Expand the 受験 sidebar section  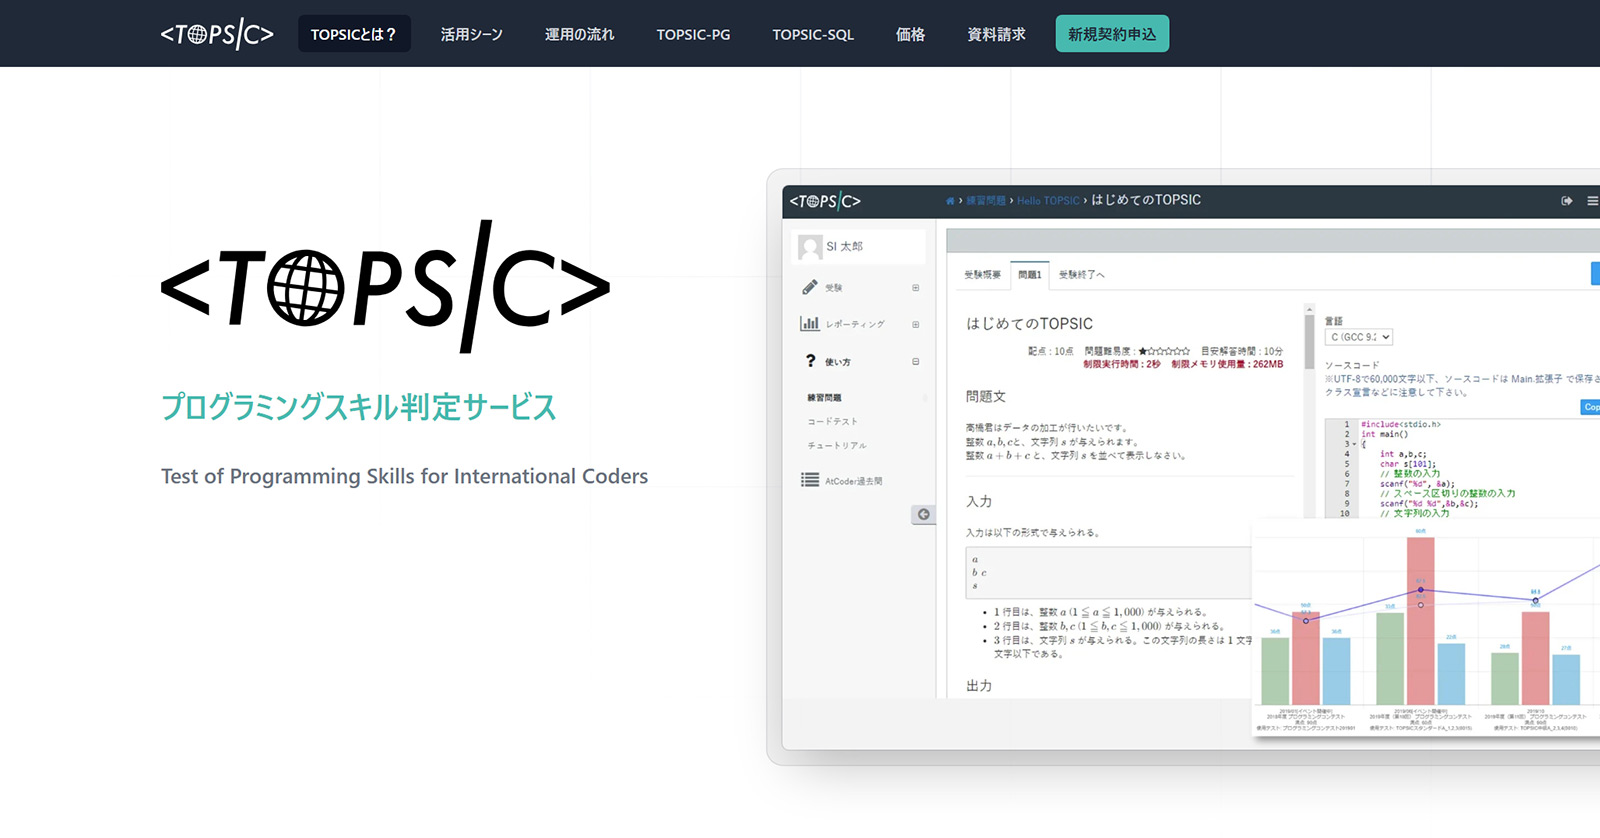coord(915,288)
